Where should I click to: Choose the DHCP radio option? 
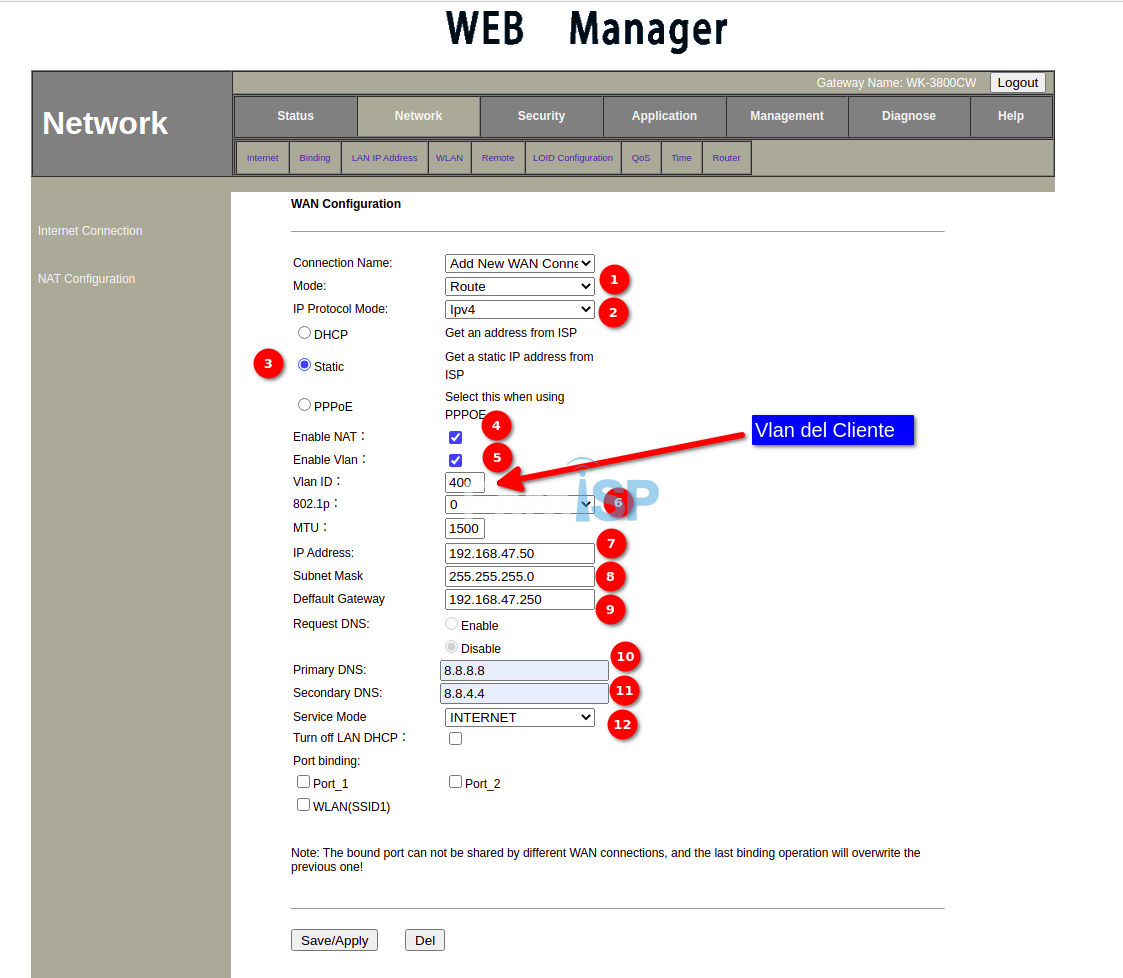(x=304, y=332)
